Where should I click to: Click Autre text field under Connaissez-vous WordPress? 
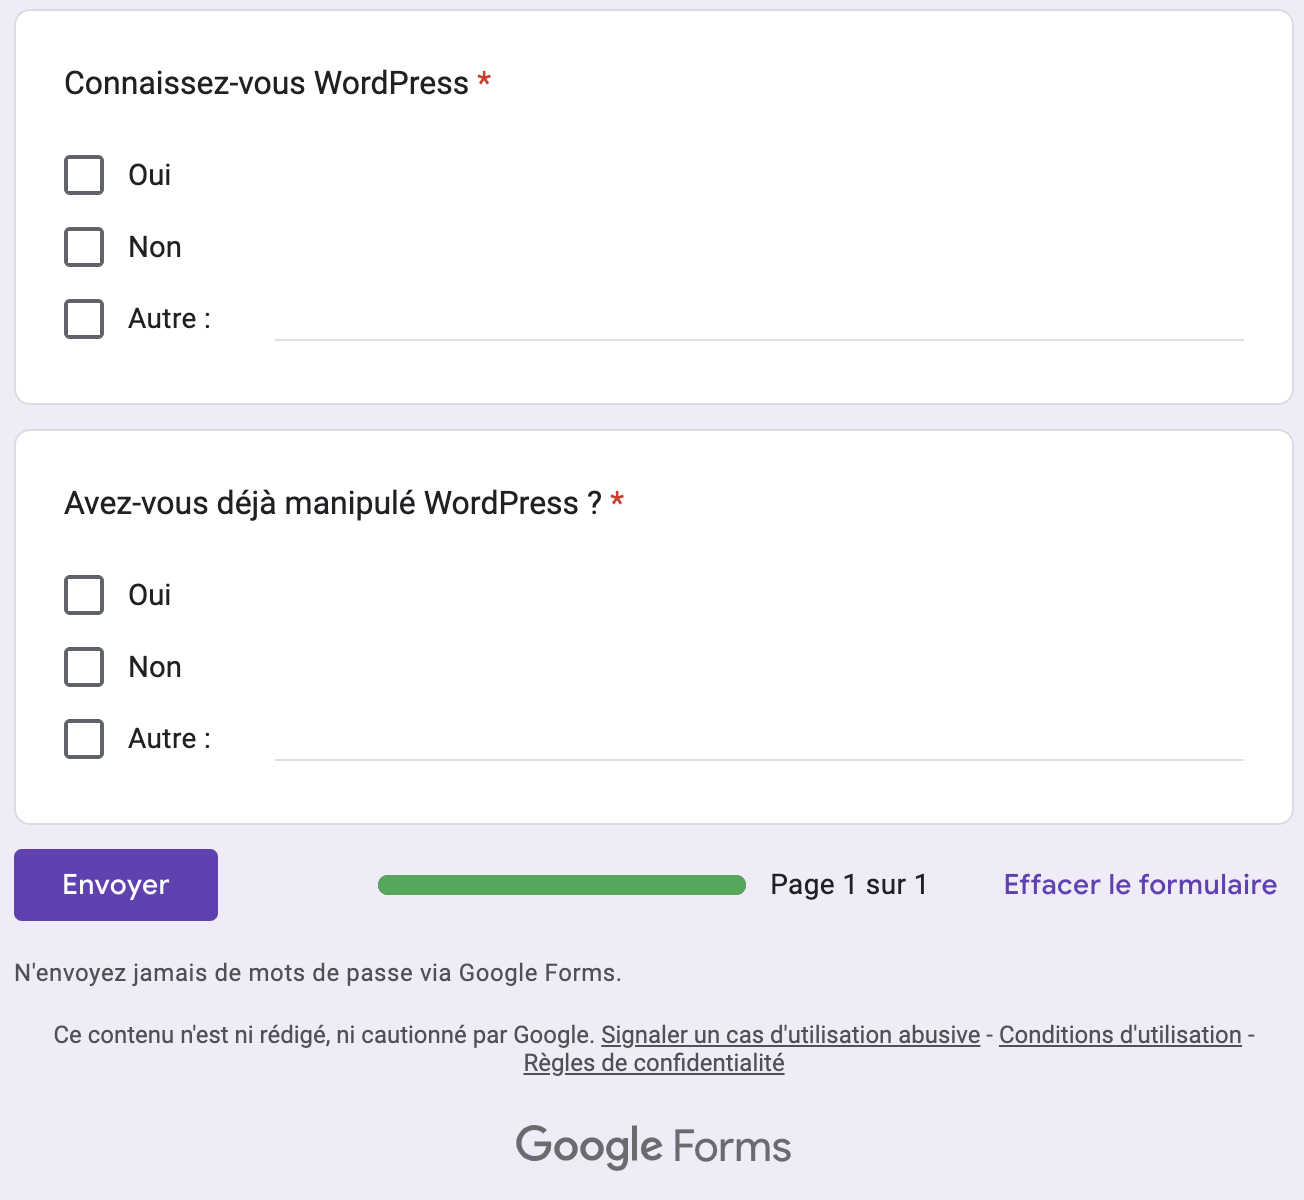point(758,321)
